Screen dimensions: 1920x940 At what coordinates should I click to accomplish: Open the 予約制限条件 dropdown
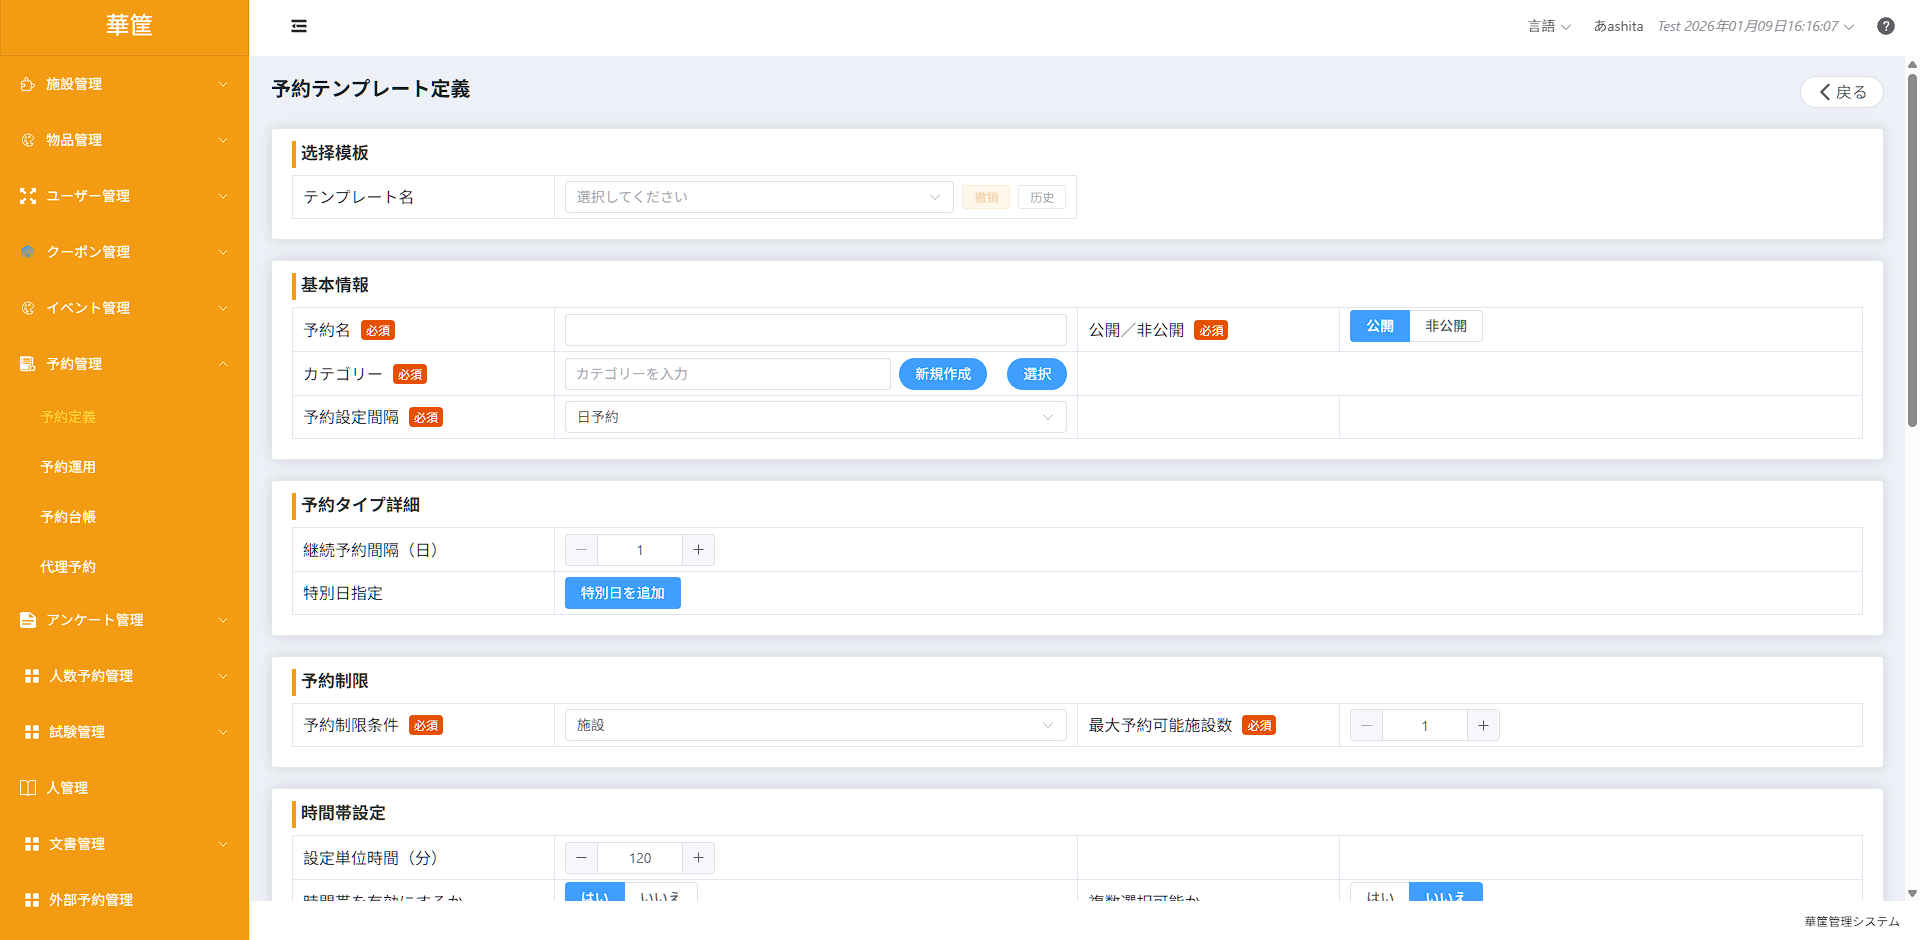pos(816,725)
